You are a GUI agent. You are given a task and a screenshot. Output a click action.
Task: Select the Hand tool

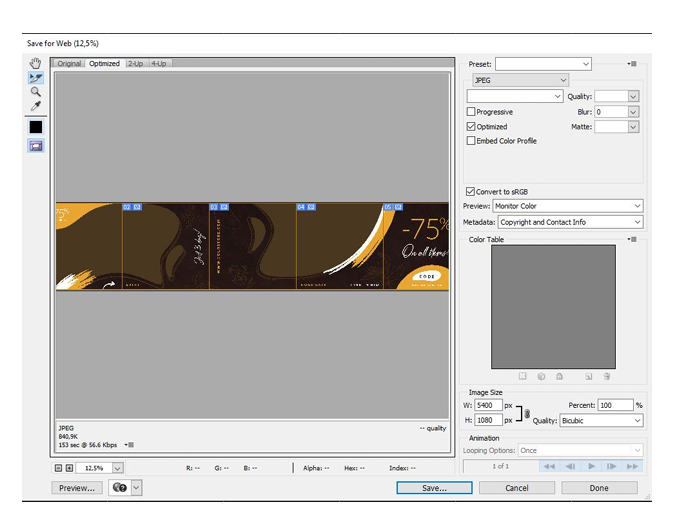[36, 63]
